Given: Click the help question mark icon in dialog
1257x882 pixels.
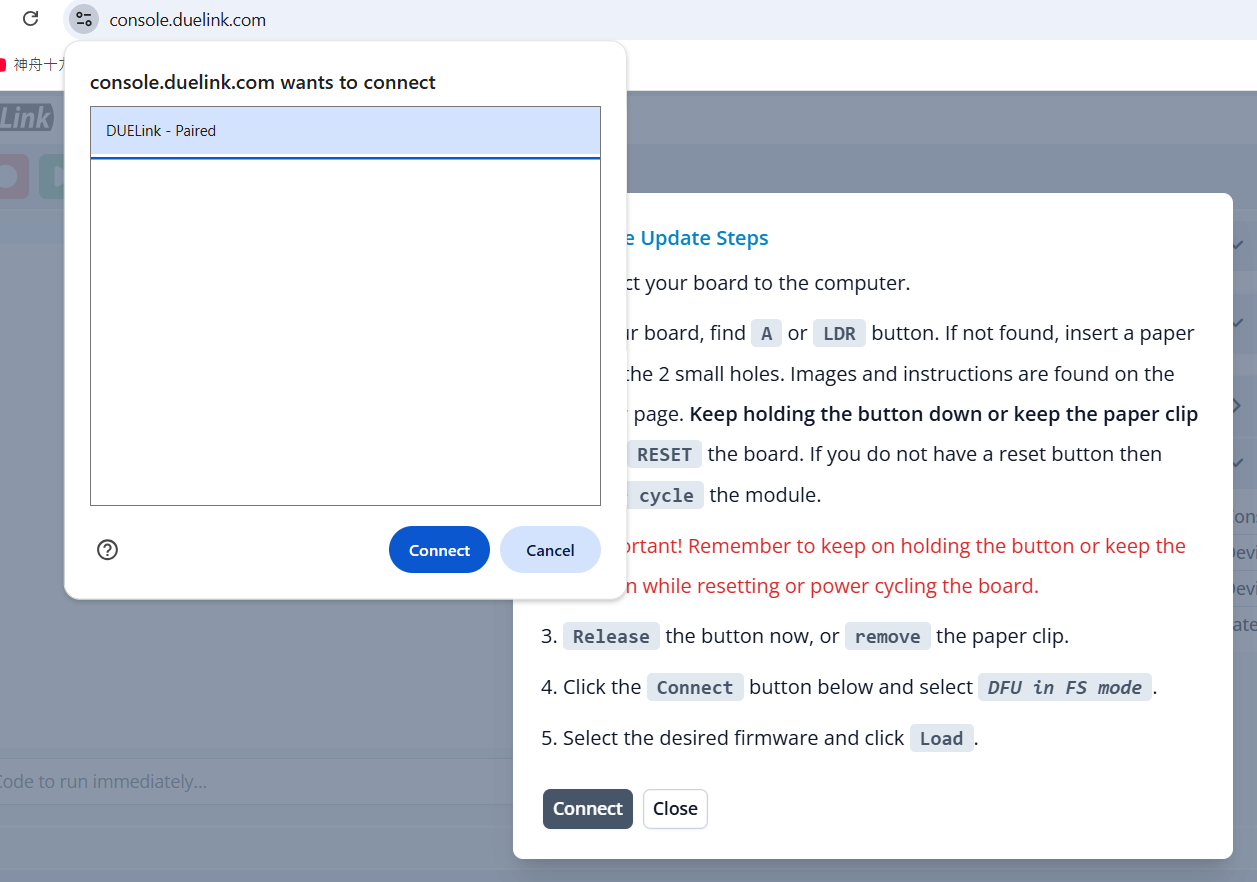Looking at the screenshot, I should (108, 549).
